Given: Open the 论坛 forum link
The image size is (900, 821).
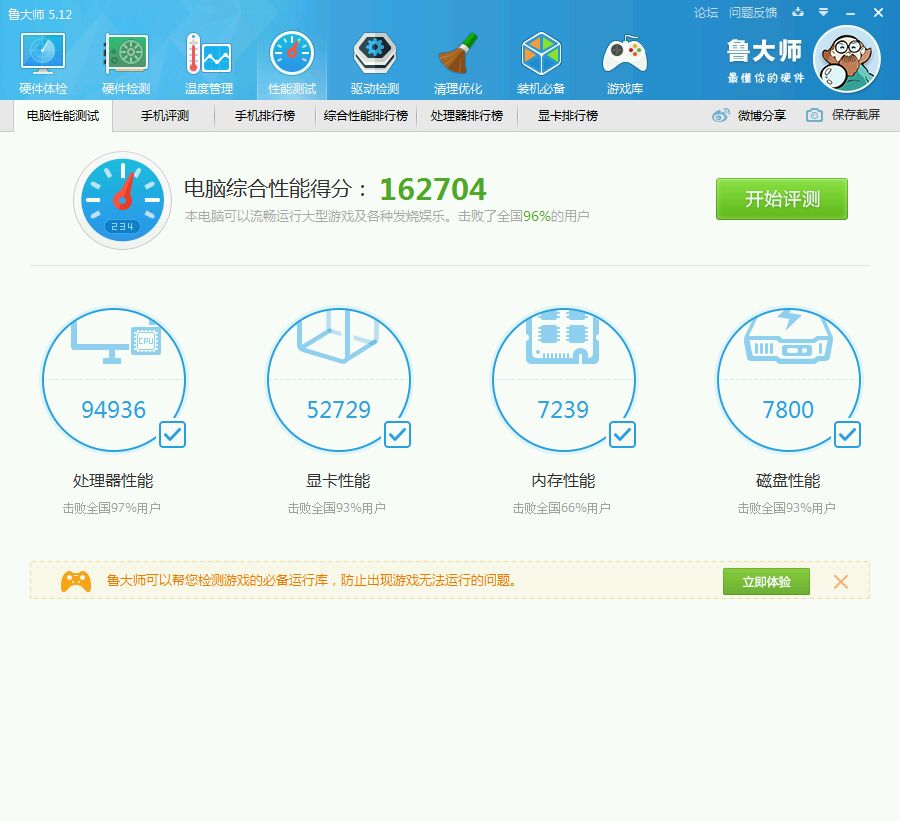Looking at the screenshot, I should coord(705,13).
